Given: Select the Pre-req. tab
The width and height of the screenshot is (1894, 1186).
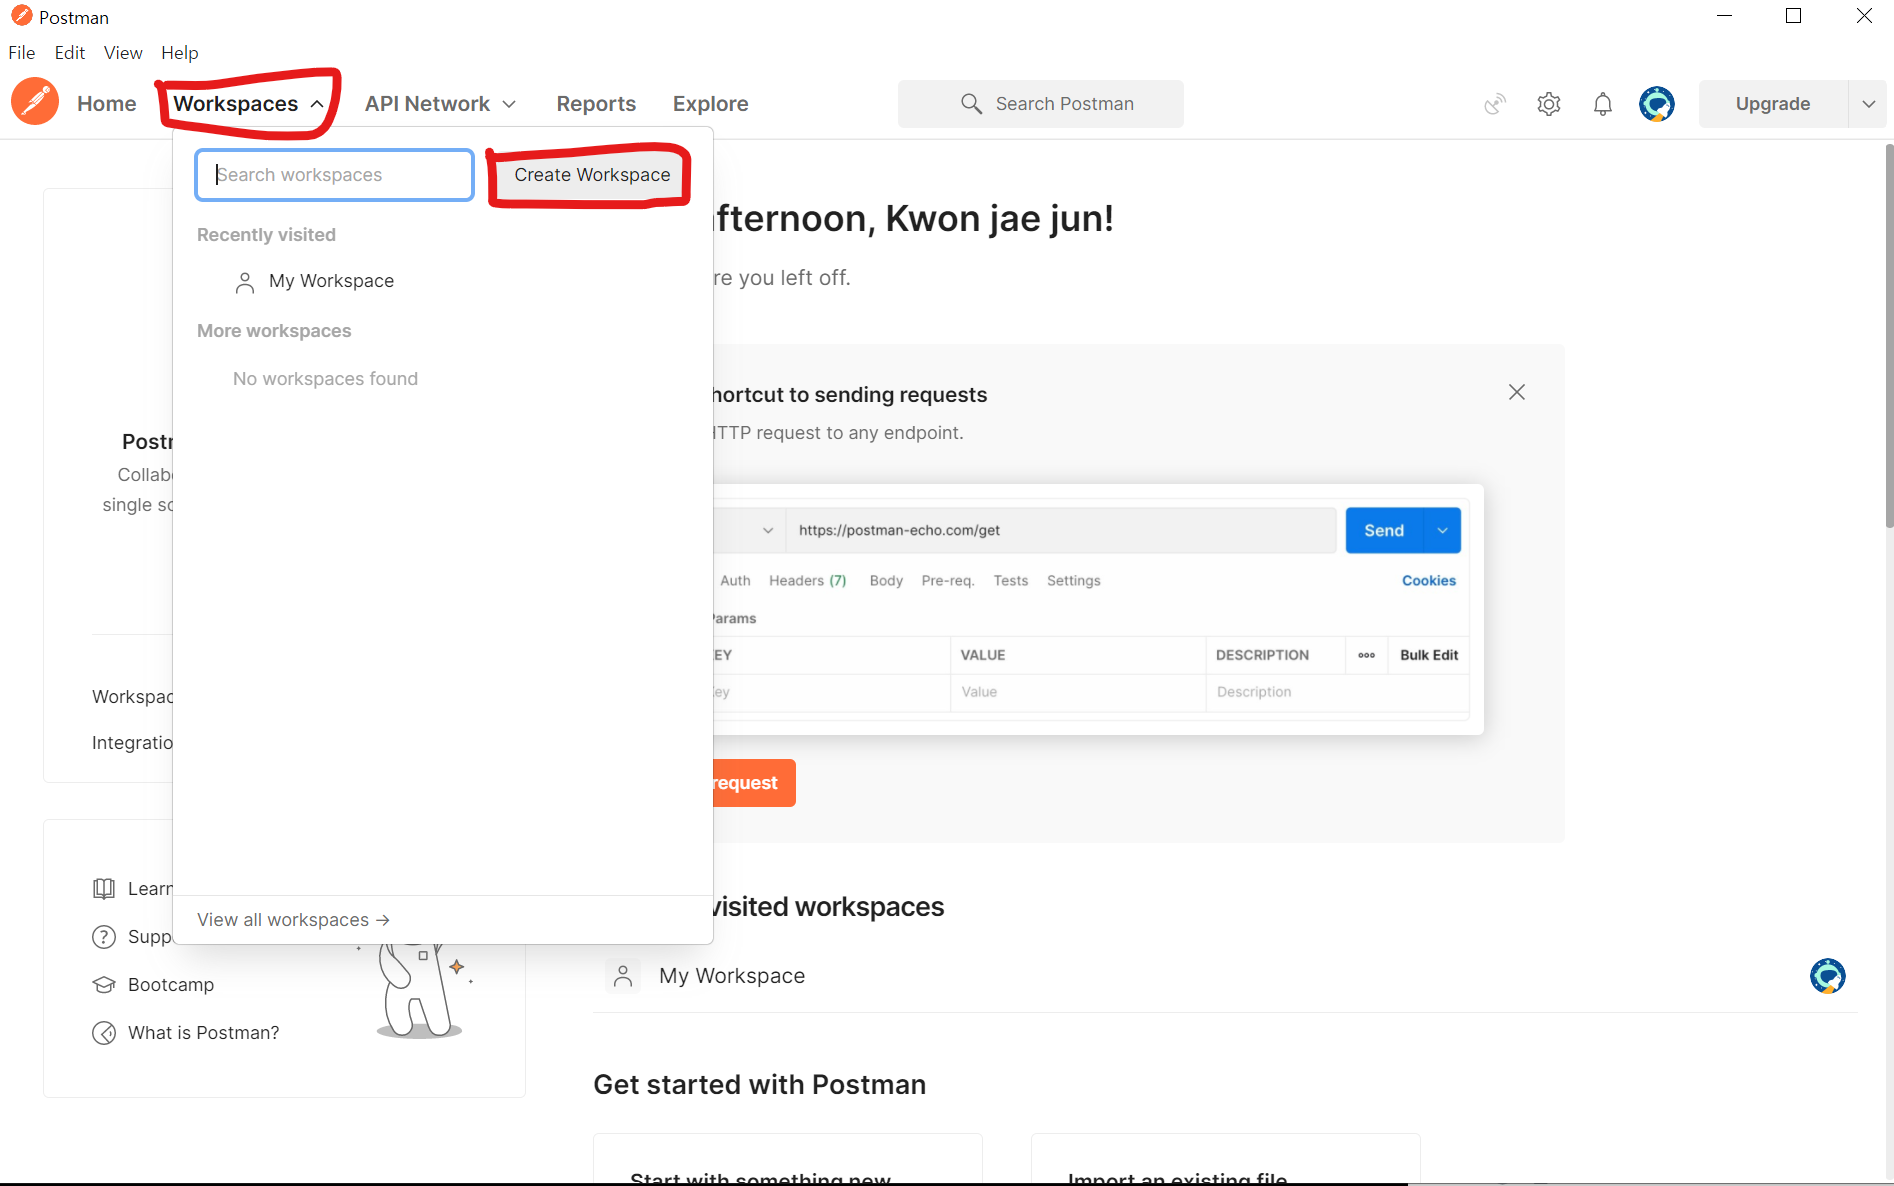Looking at the screenshot, I should (948, 581).
